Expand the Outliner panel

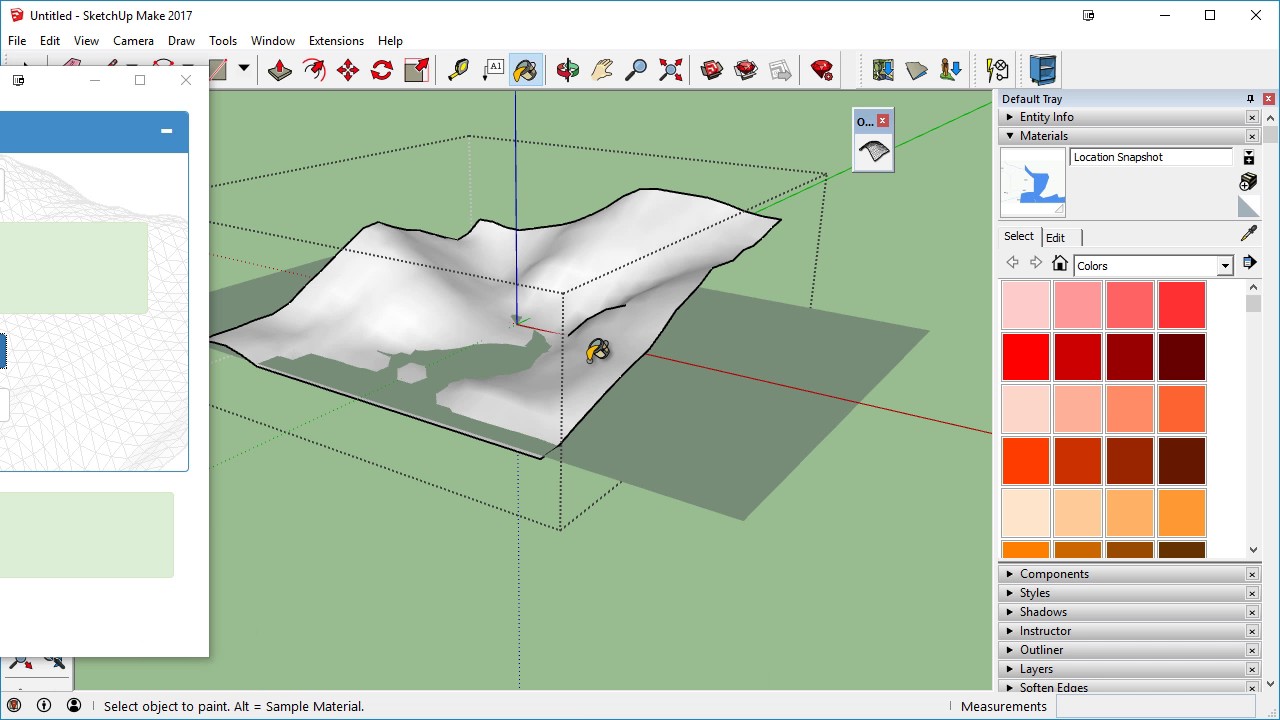coord(1125,650)
